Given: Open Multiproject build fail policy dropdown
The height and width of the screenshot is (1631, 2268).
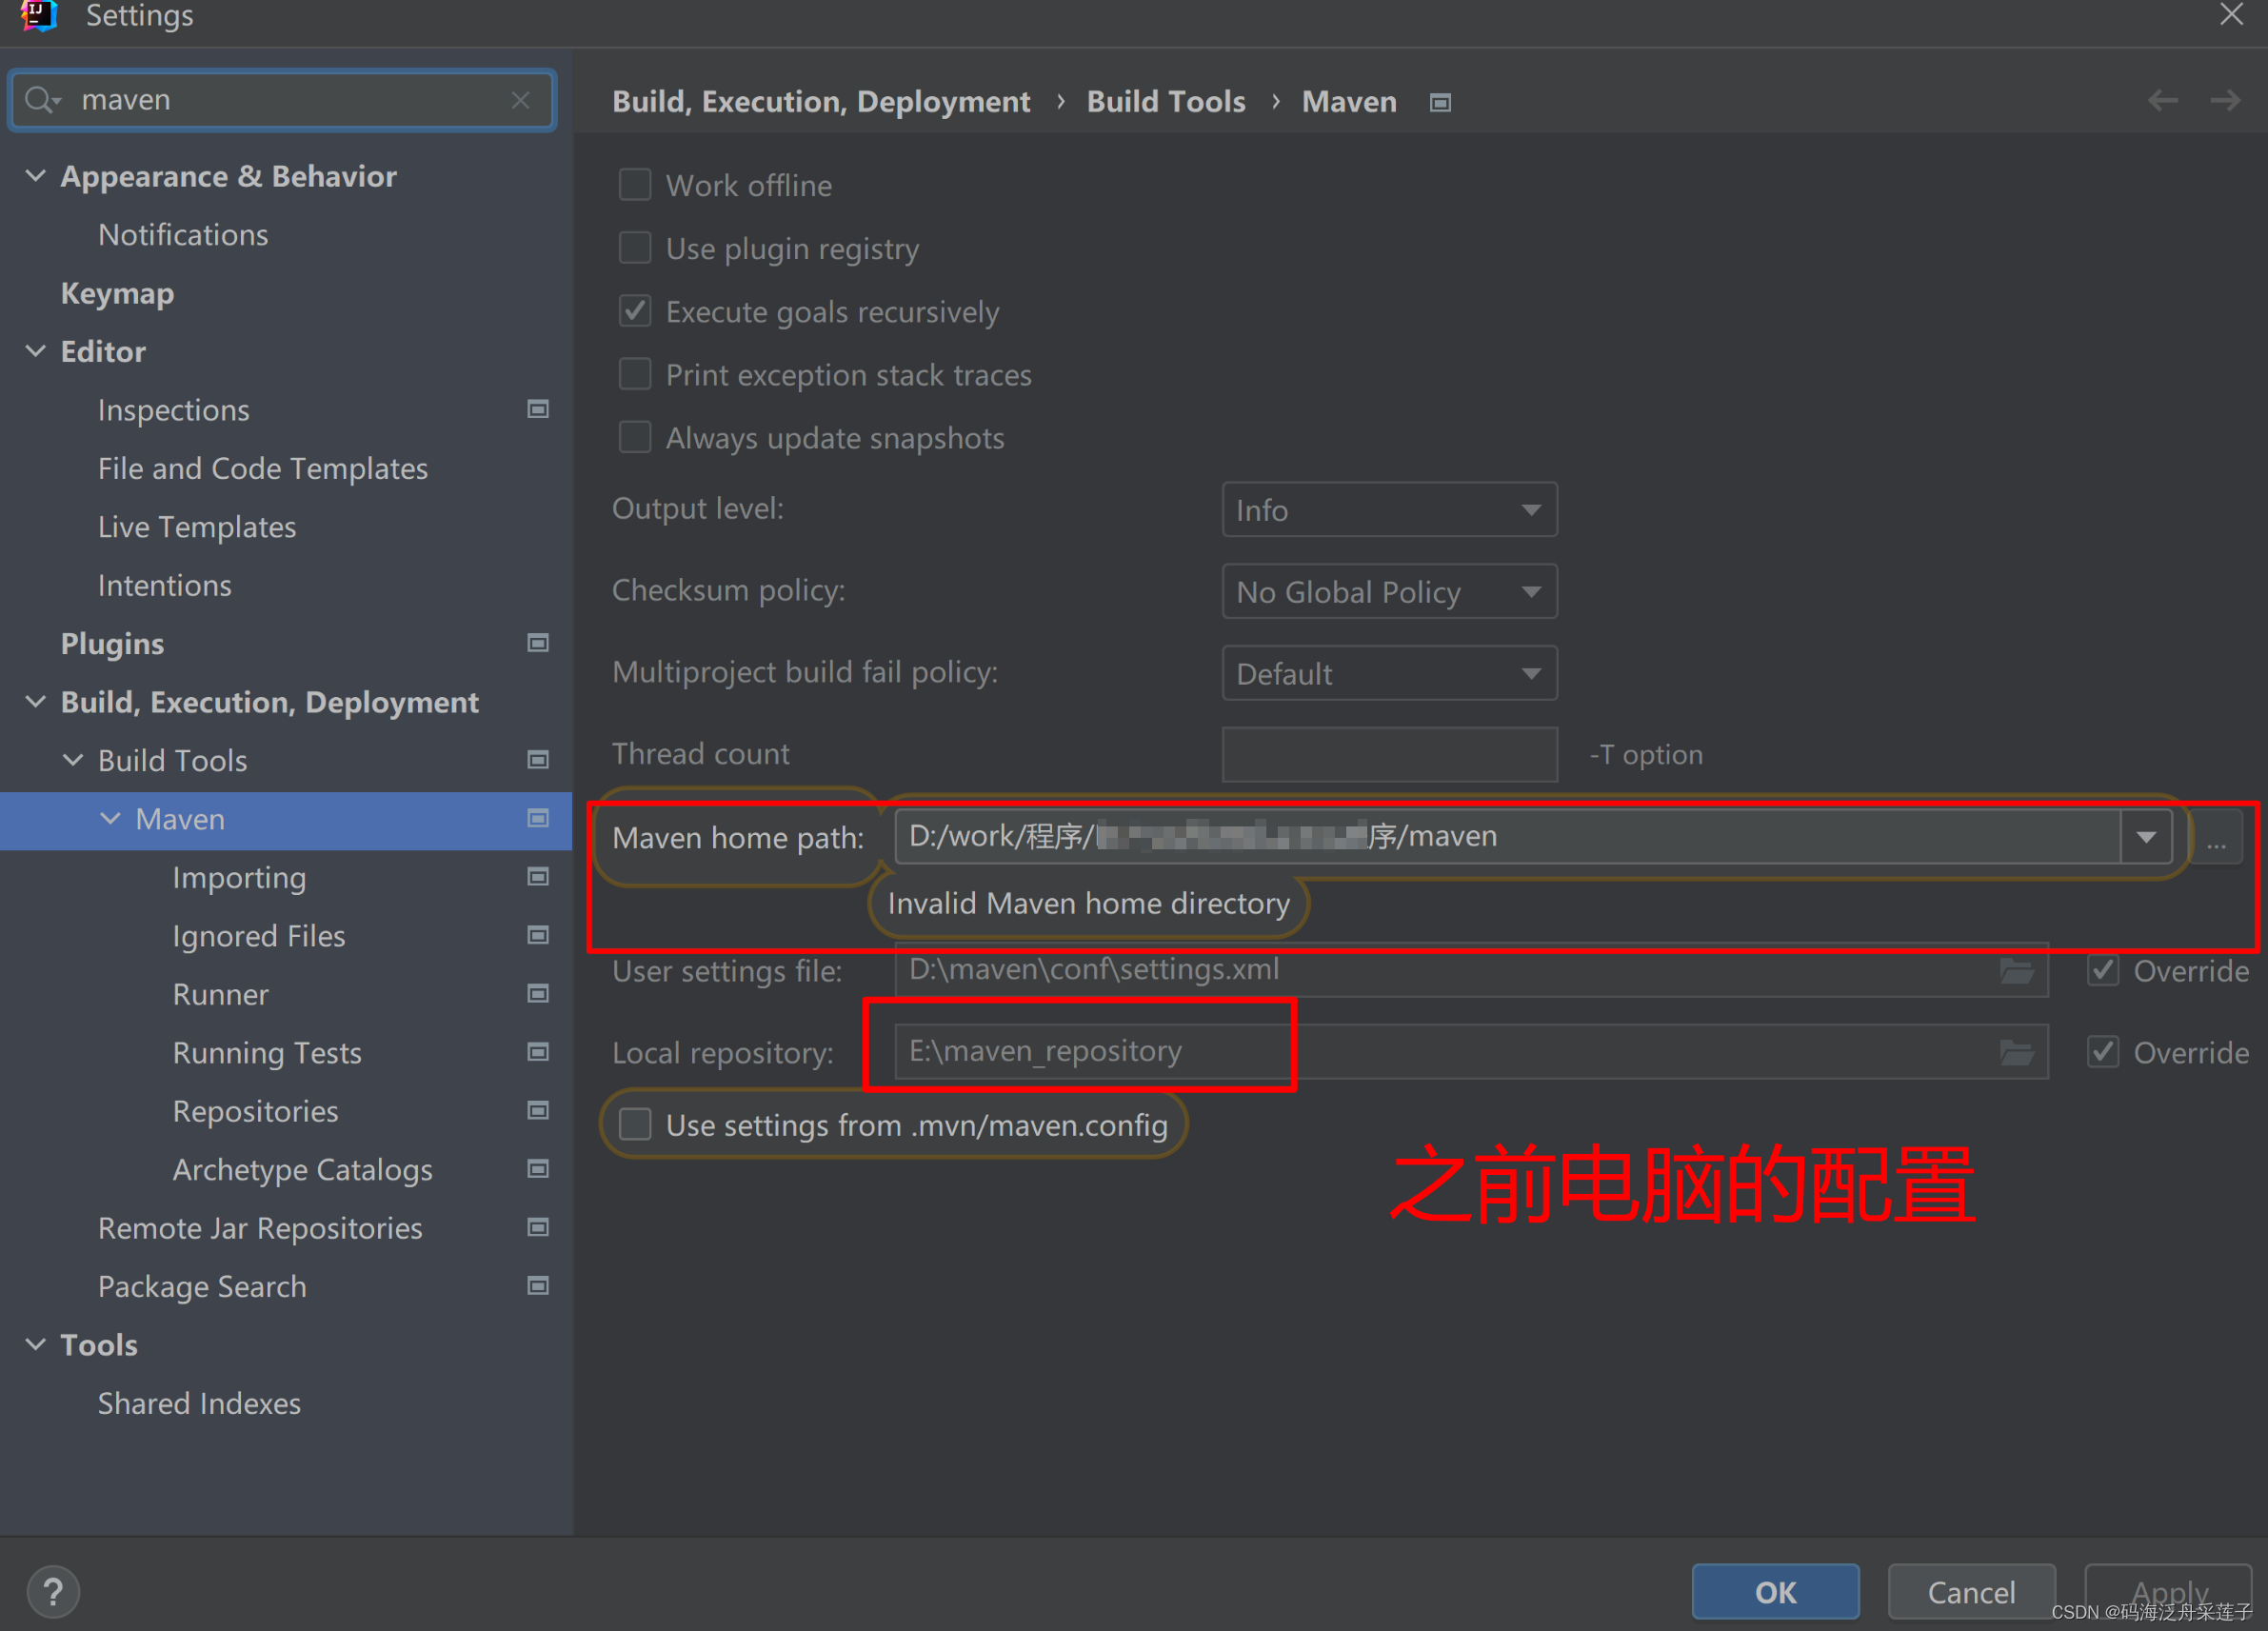Looking at the screenshot, I should 1389,674.
